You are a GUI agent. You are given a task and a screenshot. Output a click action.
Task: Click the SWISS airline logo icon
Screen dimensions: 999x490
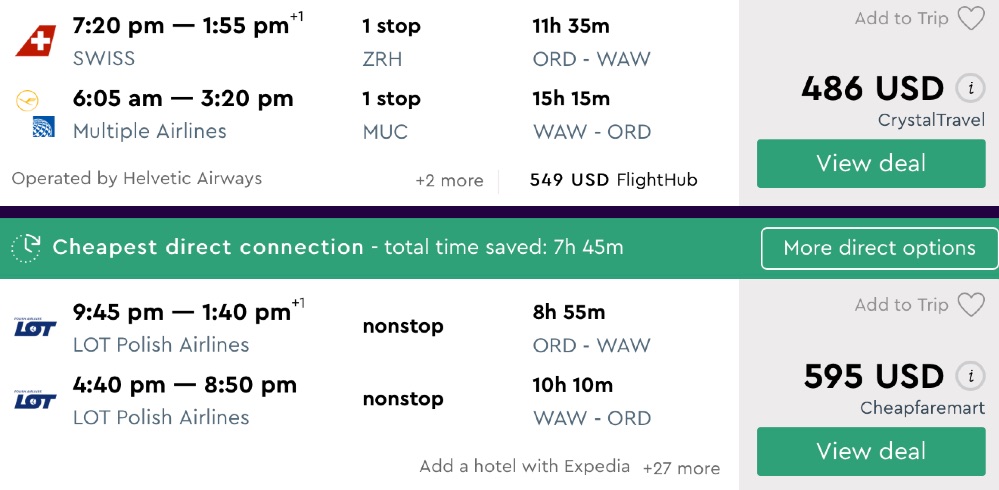tap(32, 41)
